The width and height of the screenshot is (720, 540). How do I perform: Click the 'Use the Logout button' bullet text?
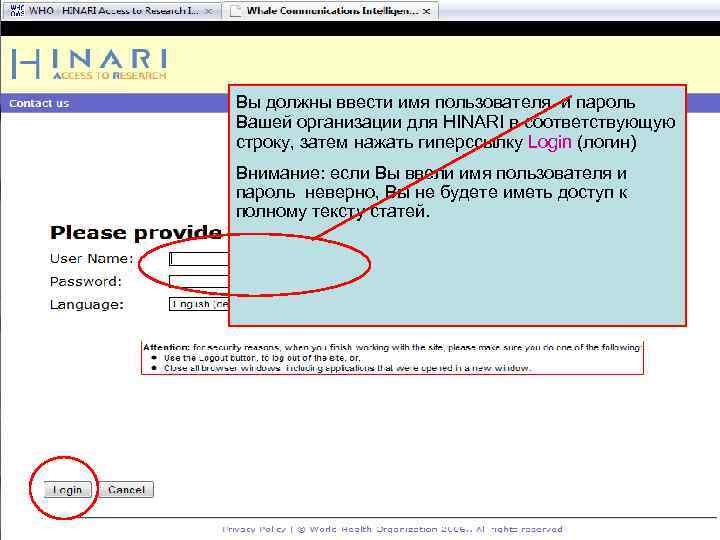coord(262,358)
